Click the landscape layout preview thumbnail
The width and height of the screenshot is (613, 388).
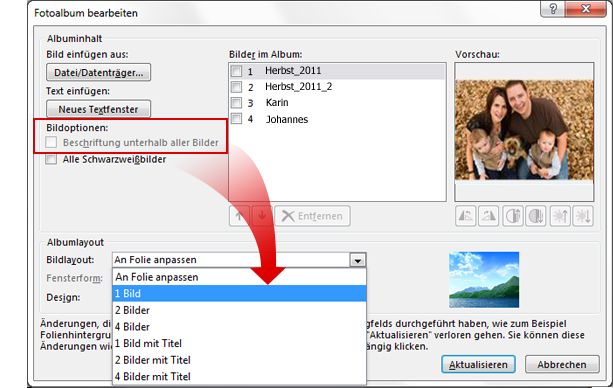pos(484,280)
